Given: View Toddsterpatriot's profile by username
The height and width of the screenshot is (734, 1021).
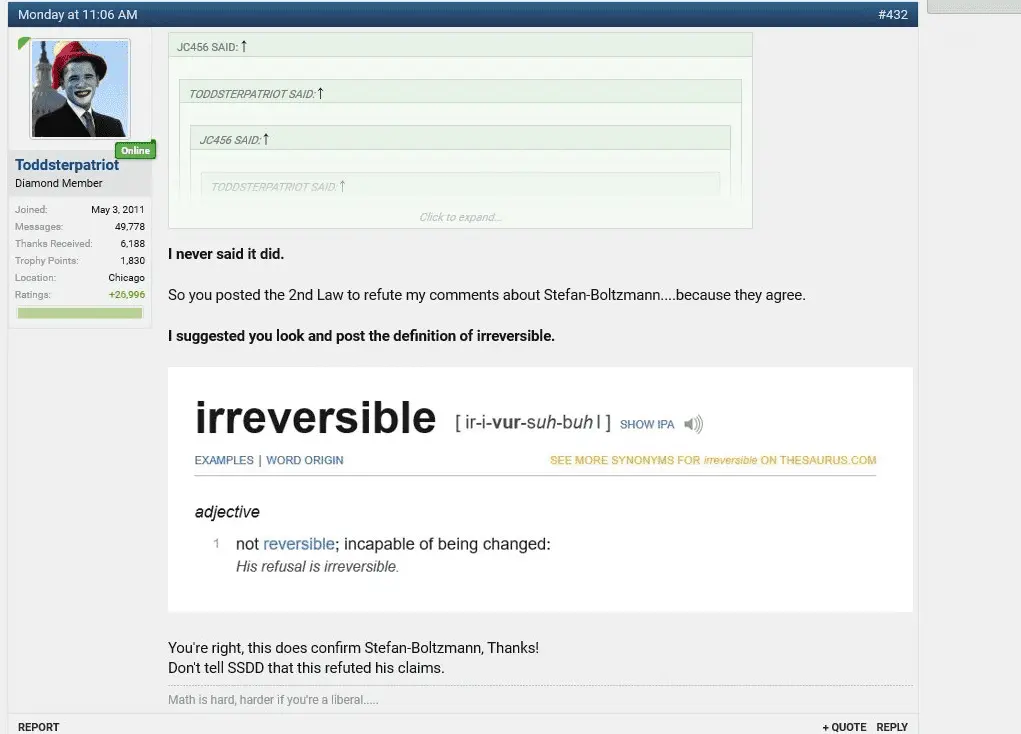Looking at the screenshot, I should pos(67,165).
